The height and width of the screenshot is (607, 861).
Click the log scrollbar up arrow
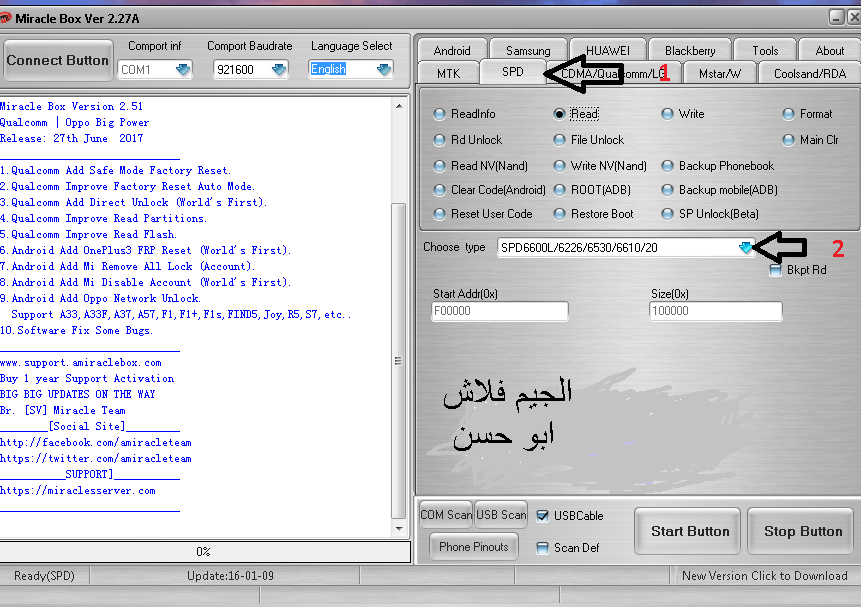(x=399, y=106)
